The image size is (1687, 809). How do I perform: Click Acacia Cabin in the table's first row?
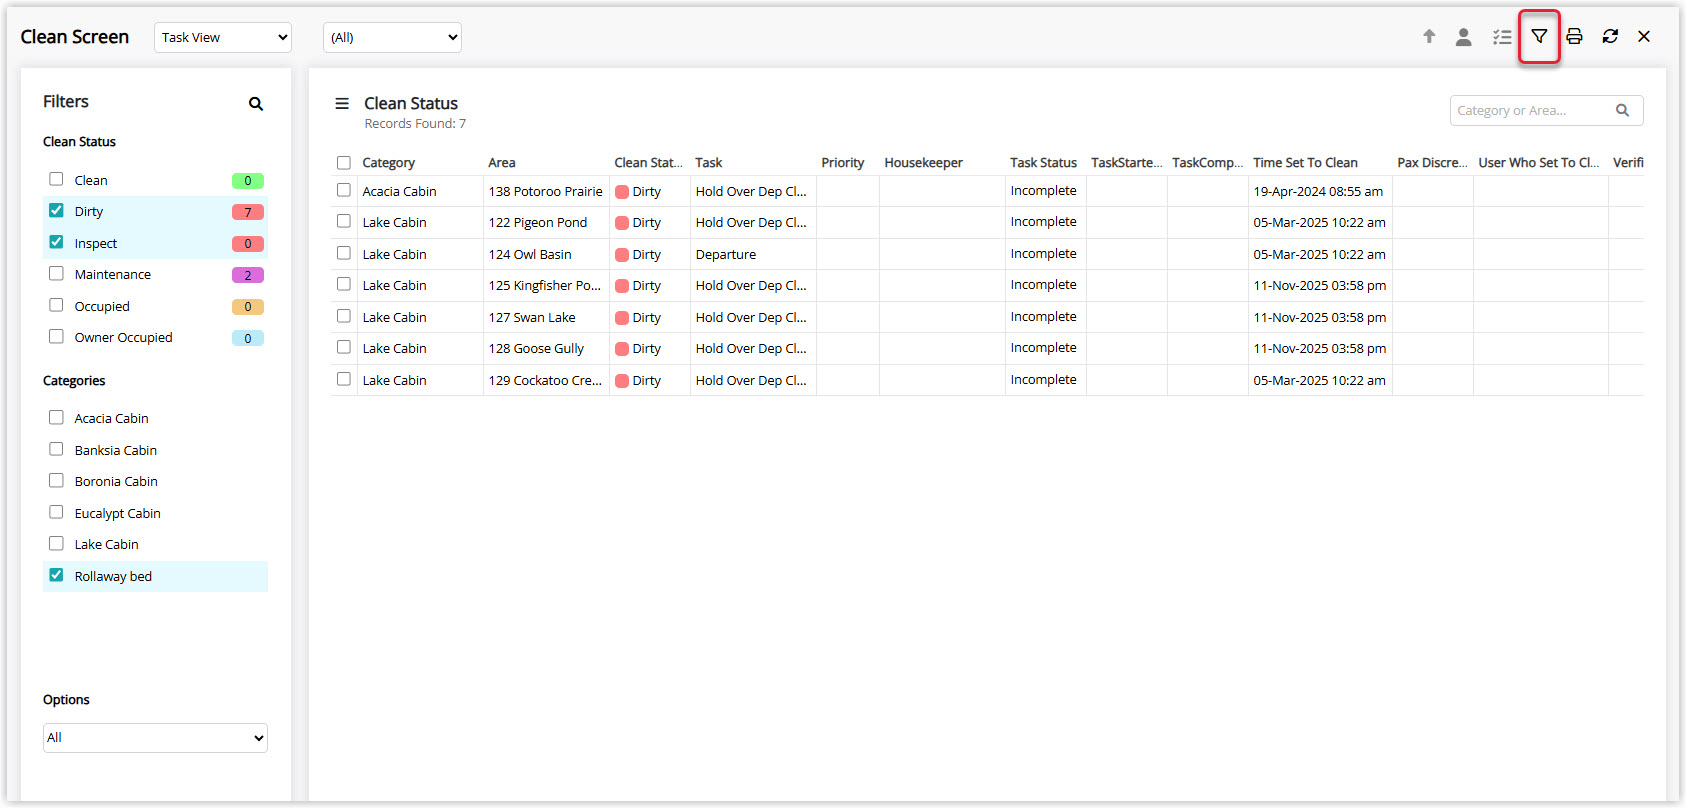399,192
